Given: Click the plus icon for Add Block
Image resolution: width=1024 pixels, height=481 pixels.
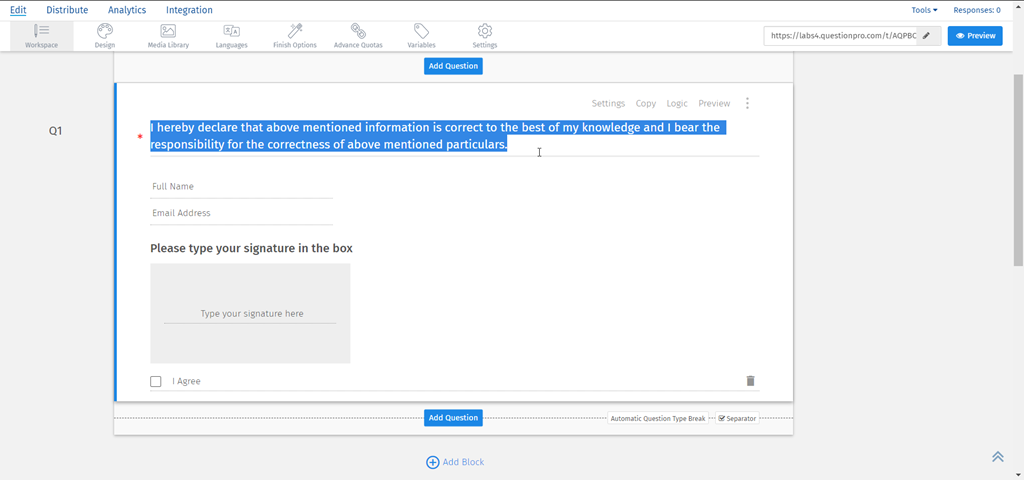Looking at the screenshot, I should (x=432, y=462).
